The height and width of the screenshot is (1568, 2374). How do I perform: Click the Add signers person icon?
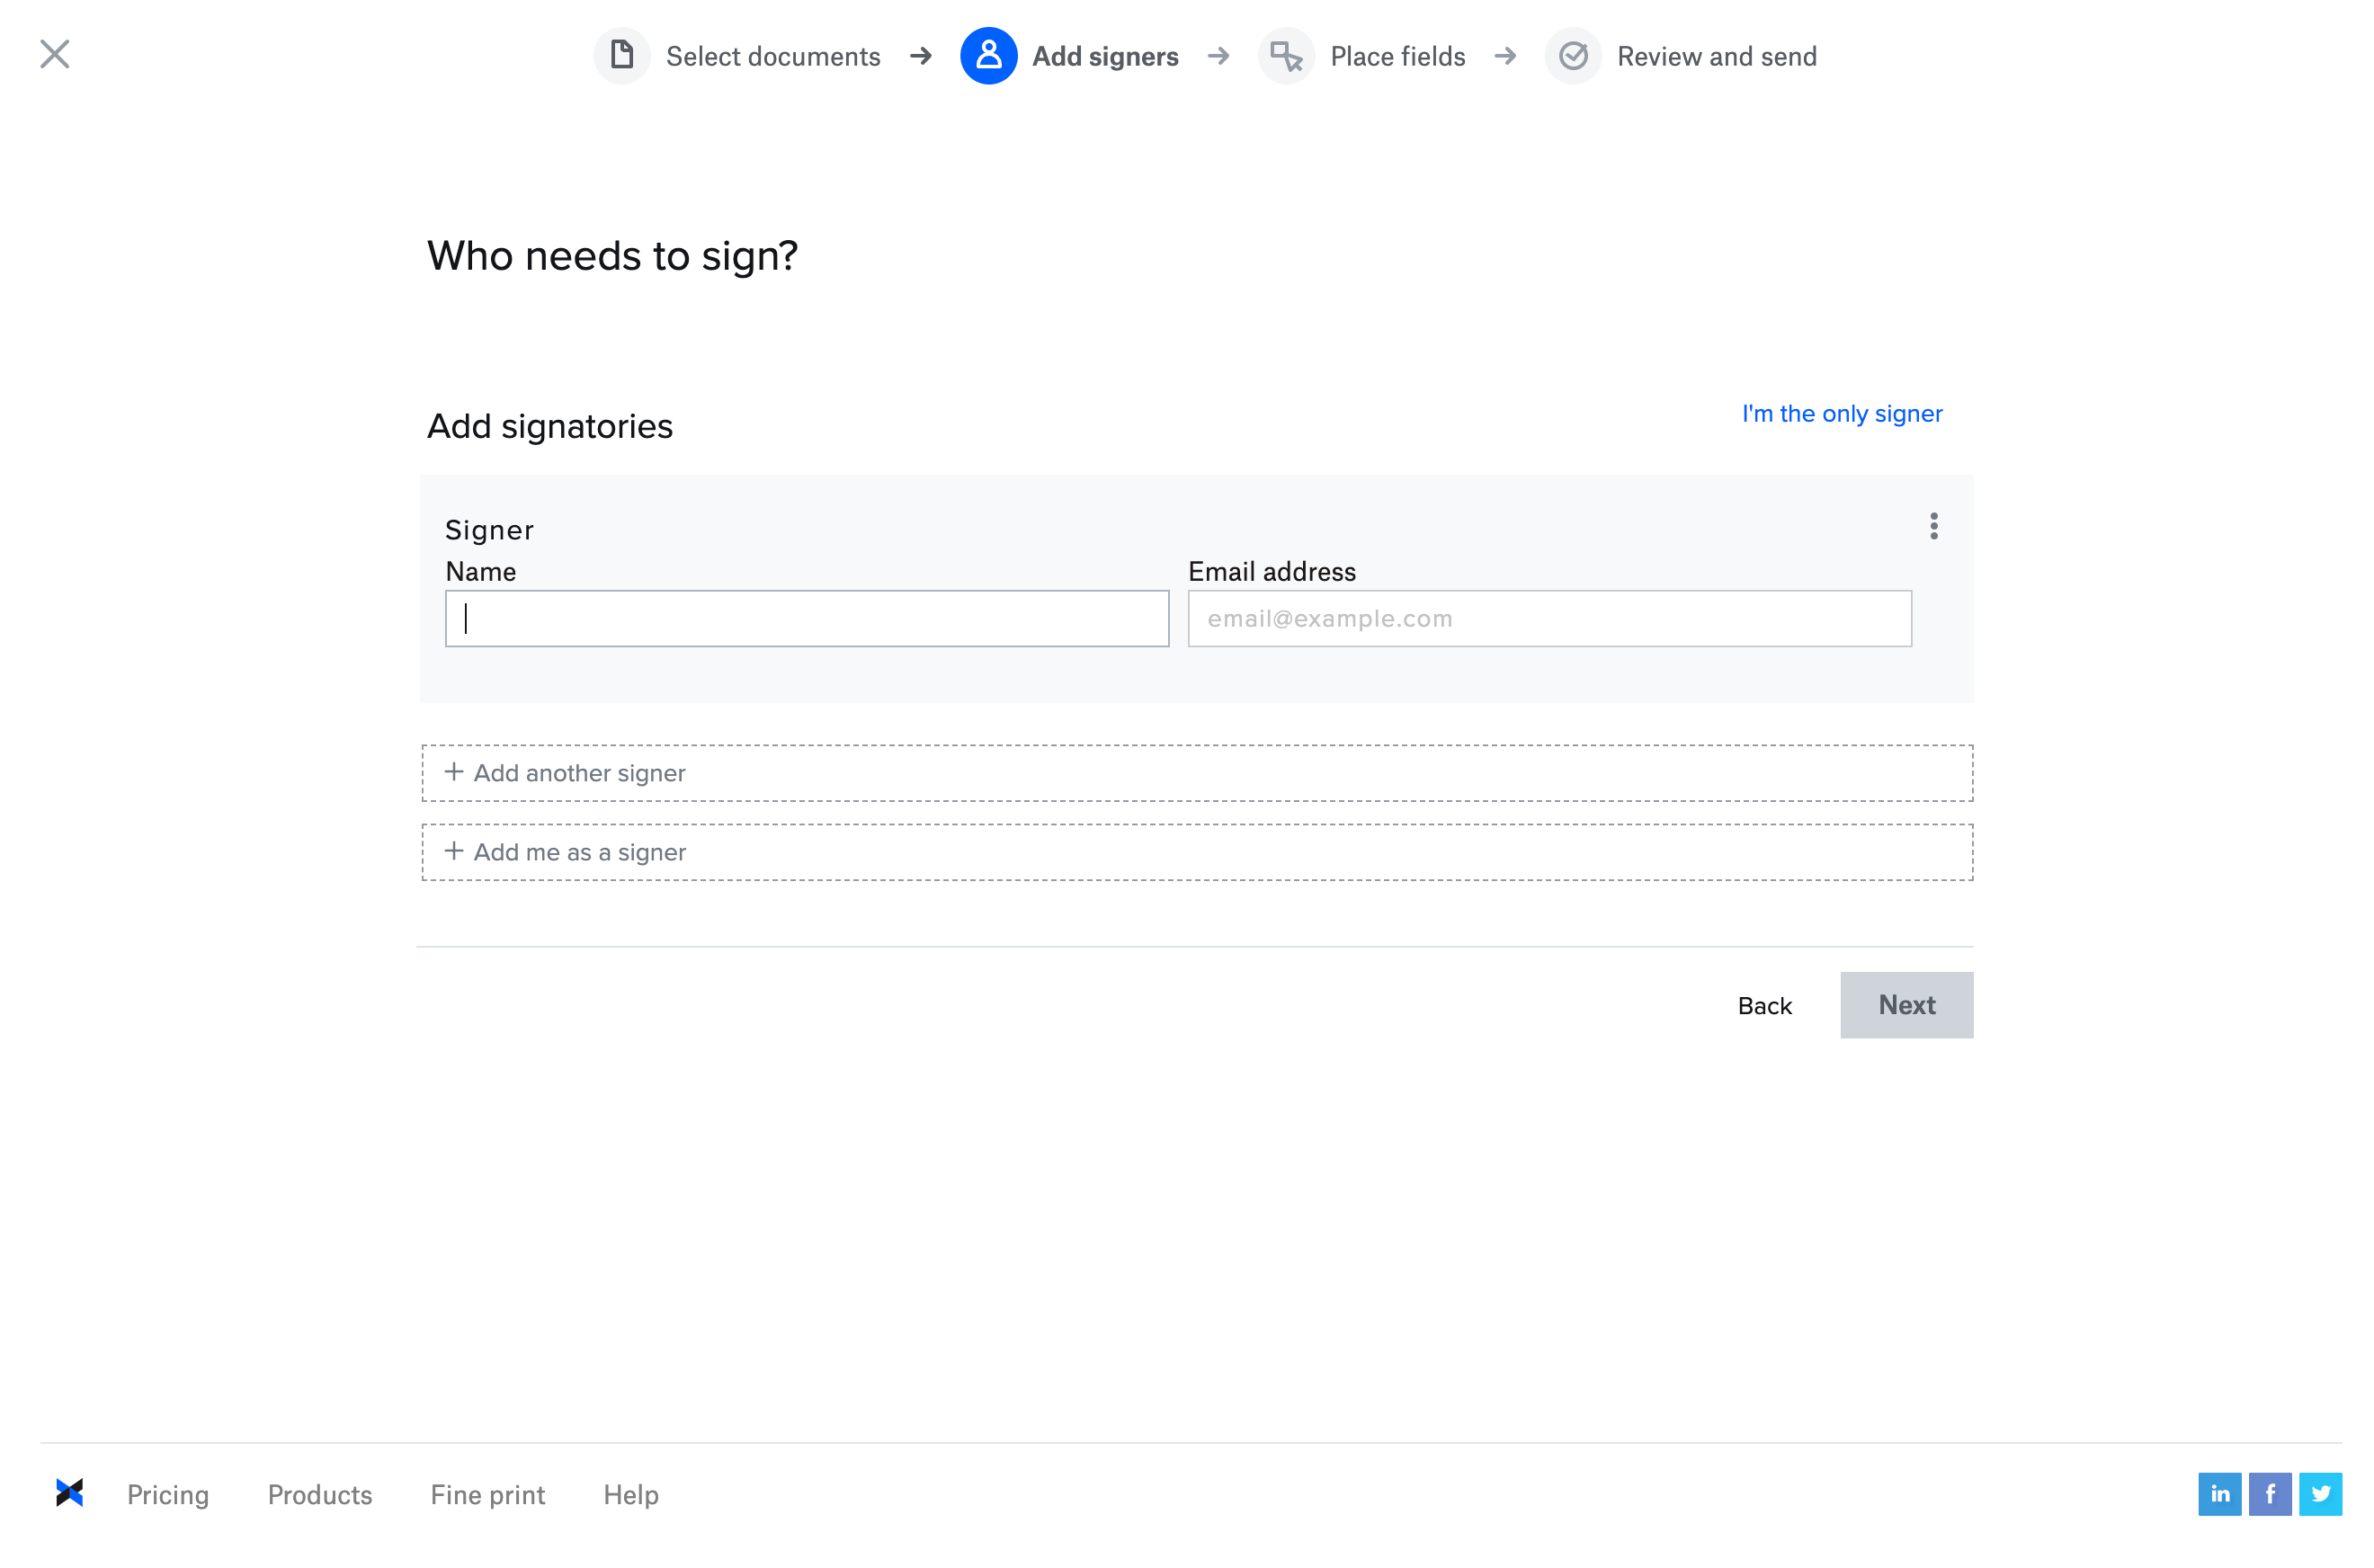pyautogui.click(x=987, y=56)
